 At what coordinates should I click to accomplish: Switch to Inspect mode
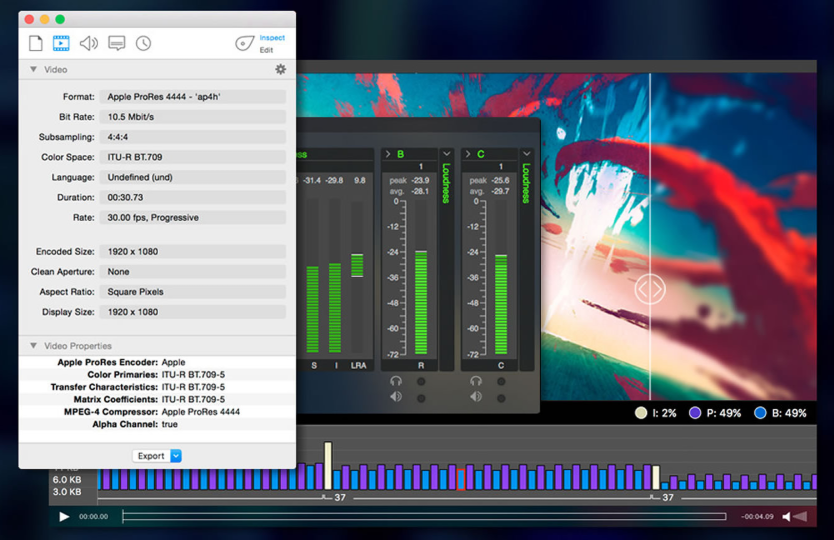[x=272, y=38]
